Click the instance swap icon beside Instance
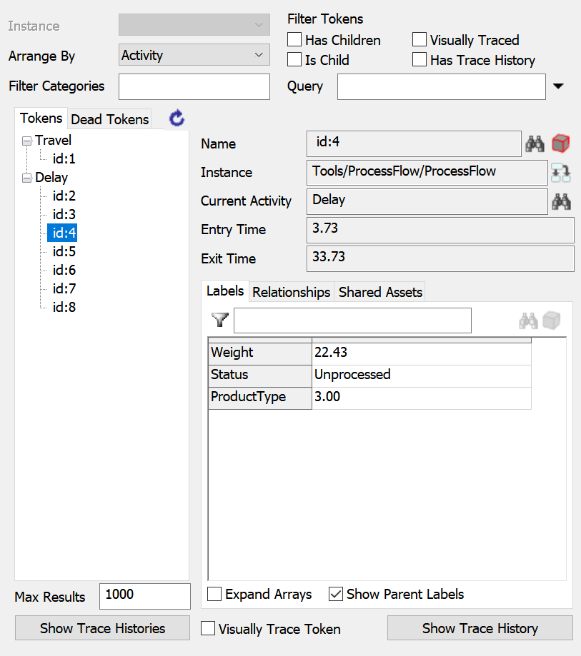The height and width of the screenshot is (656, 581). pos(561,173)
